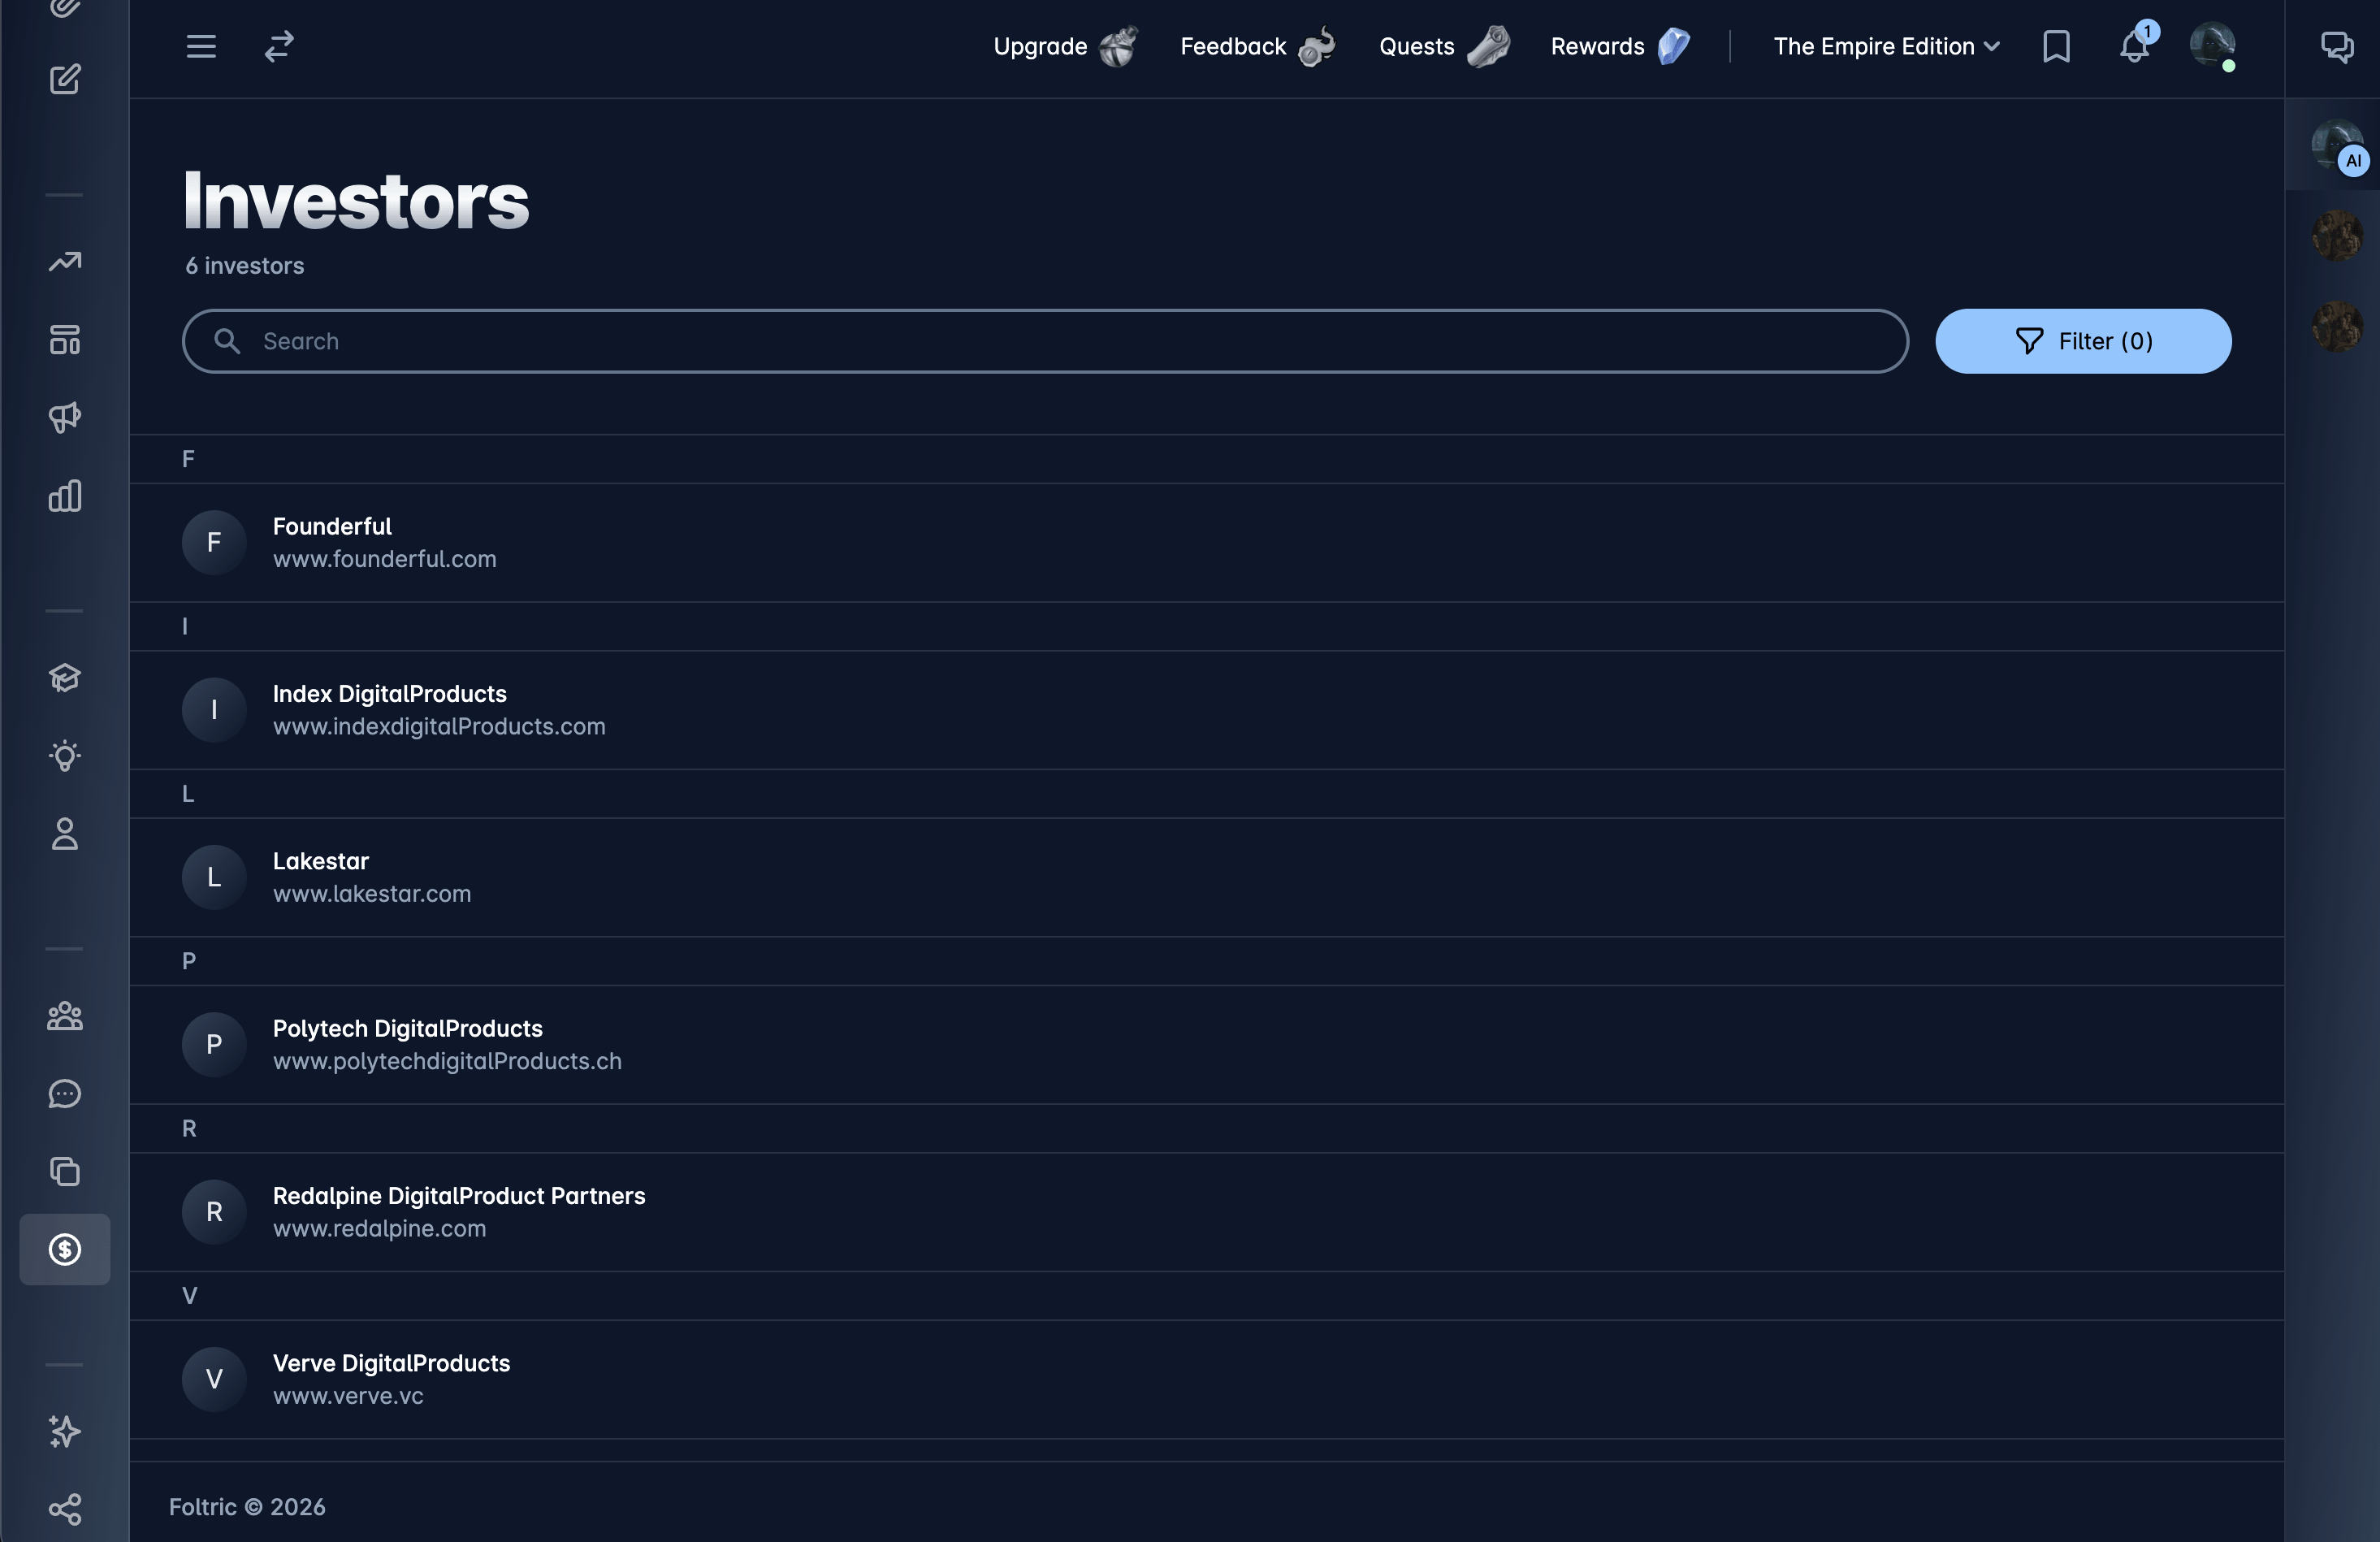Focus the investors Search field
Image resolution: width=2380 pixels, height=1542 pixels.
(1045, 341)
